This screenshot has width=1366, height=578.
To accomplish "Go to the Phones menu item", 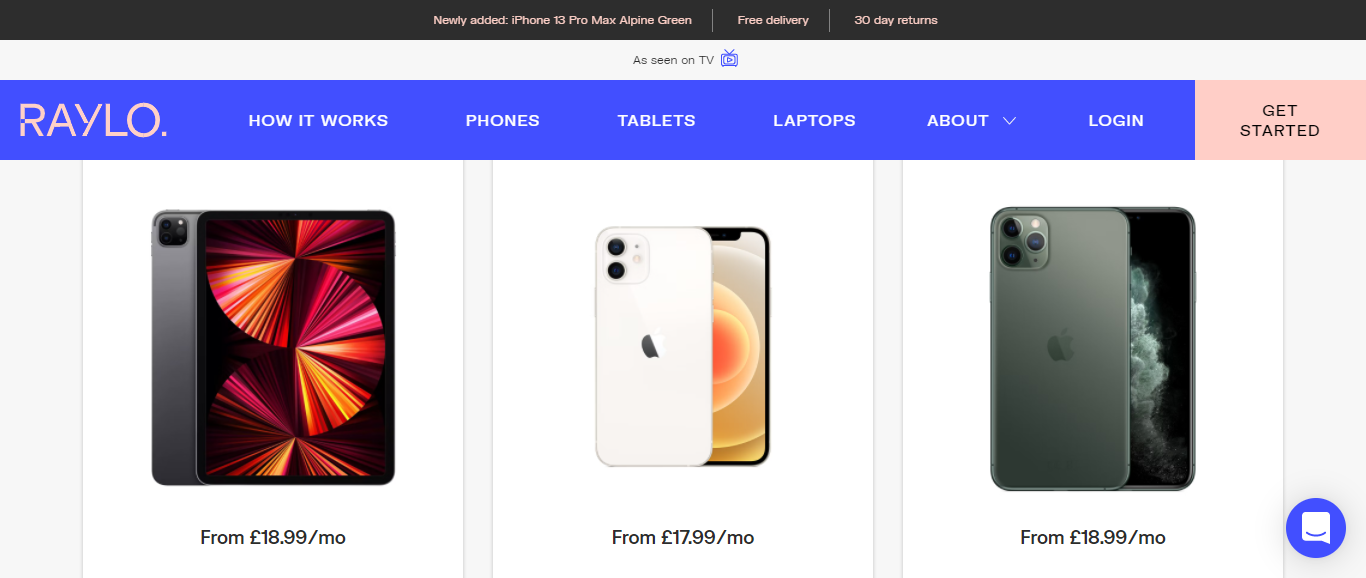I will click(502, 121).
